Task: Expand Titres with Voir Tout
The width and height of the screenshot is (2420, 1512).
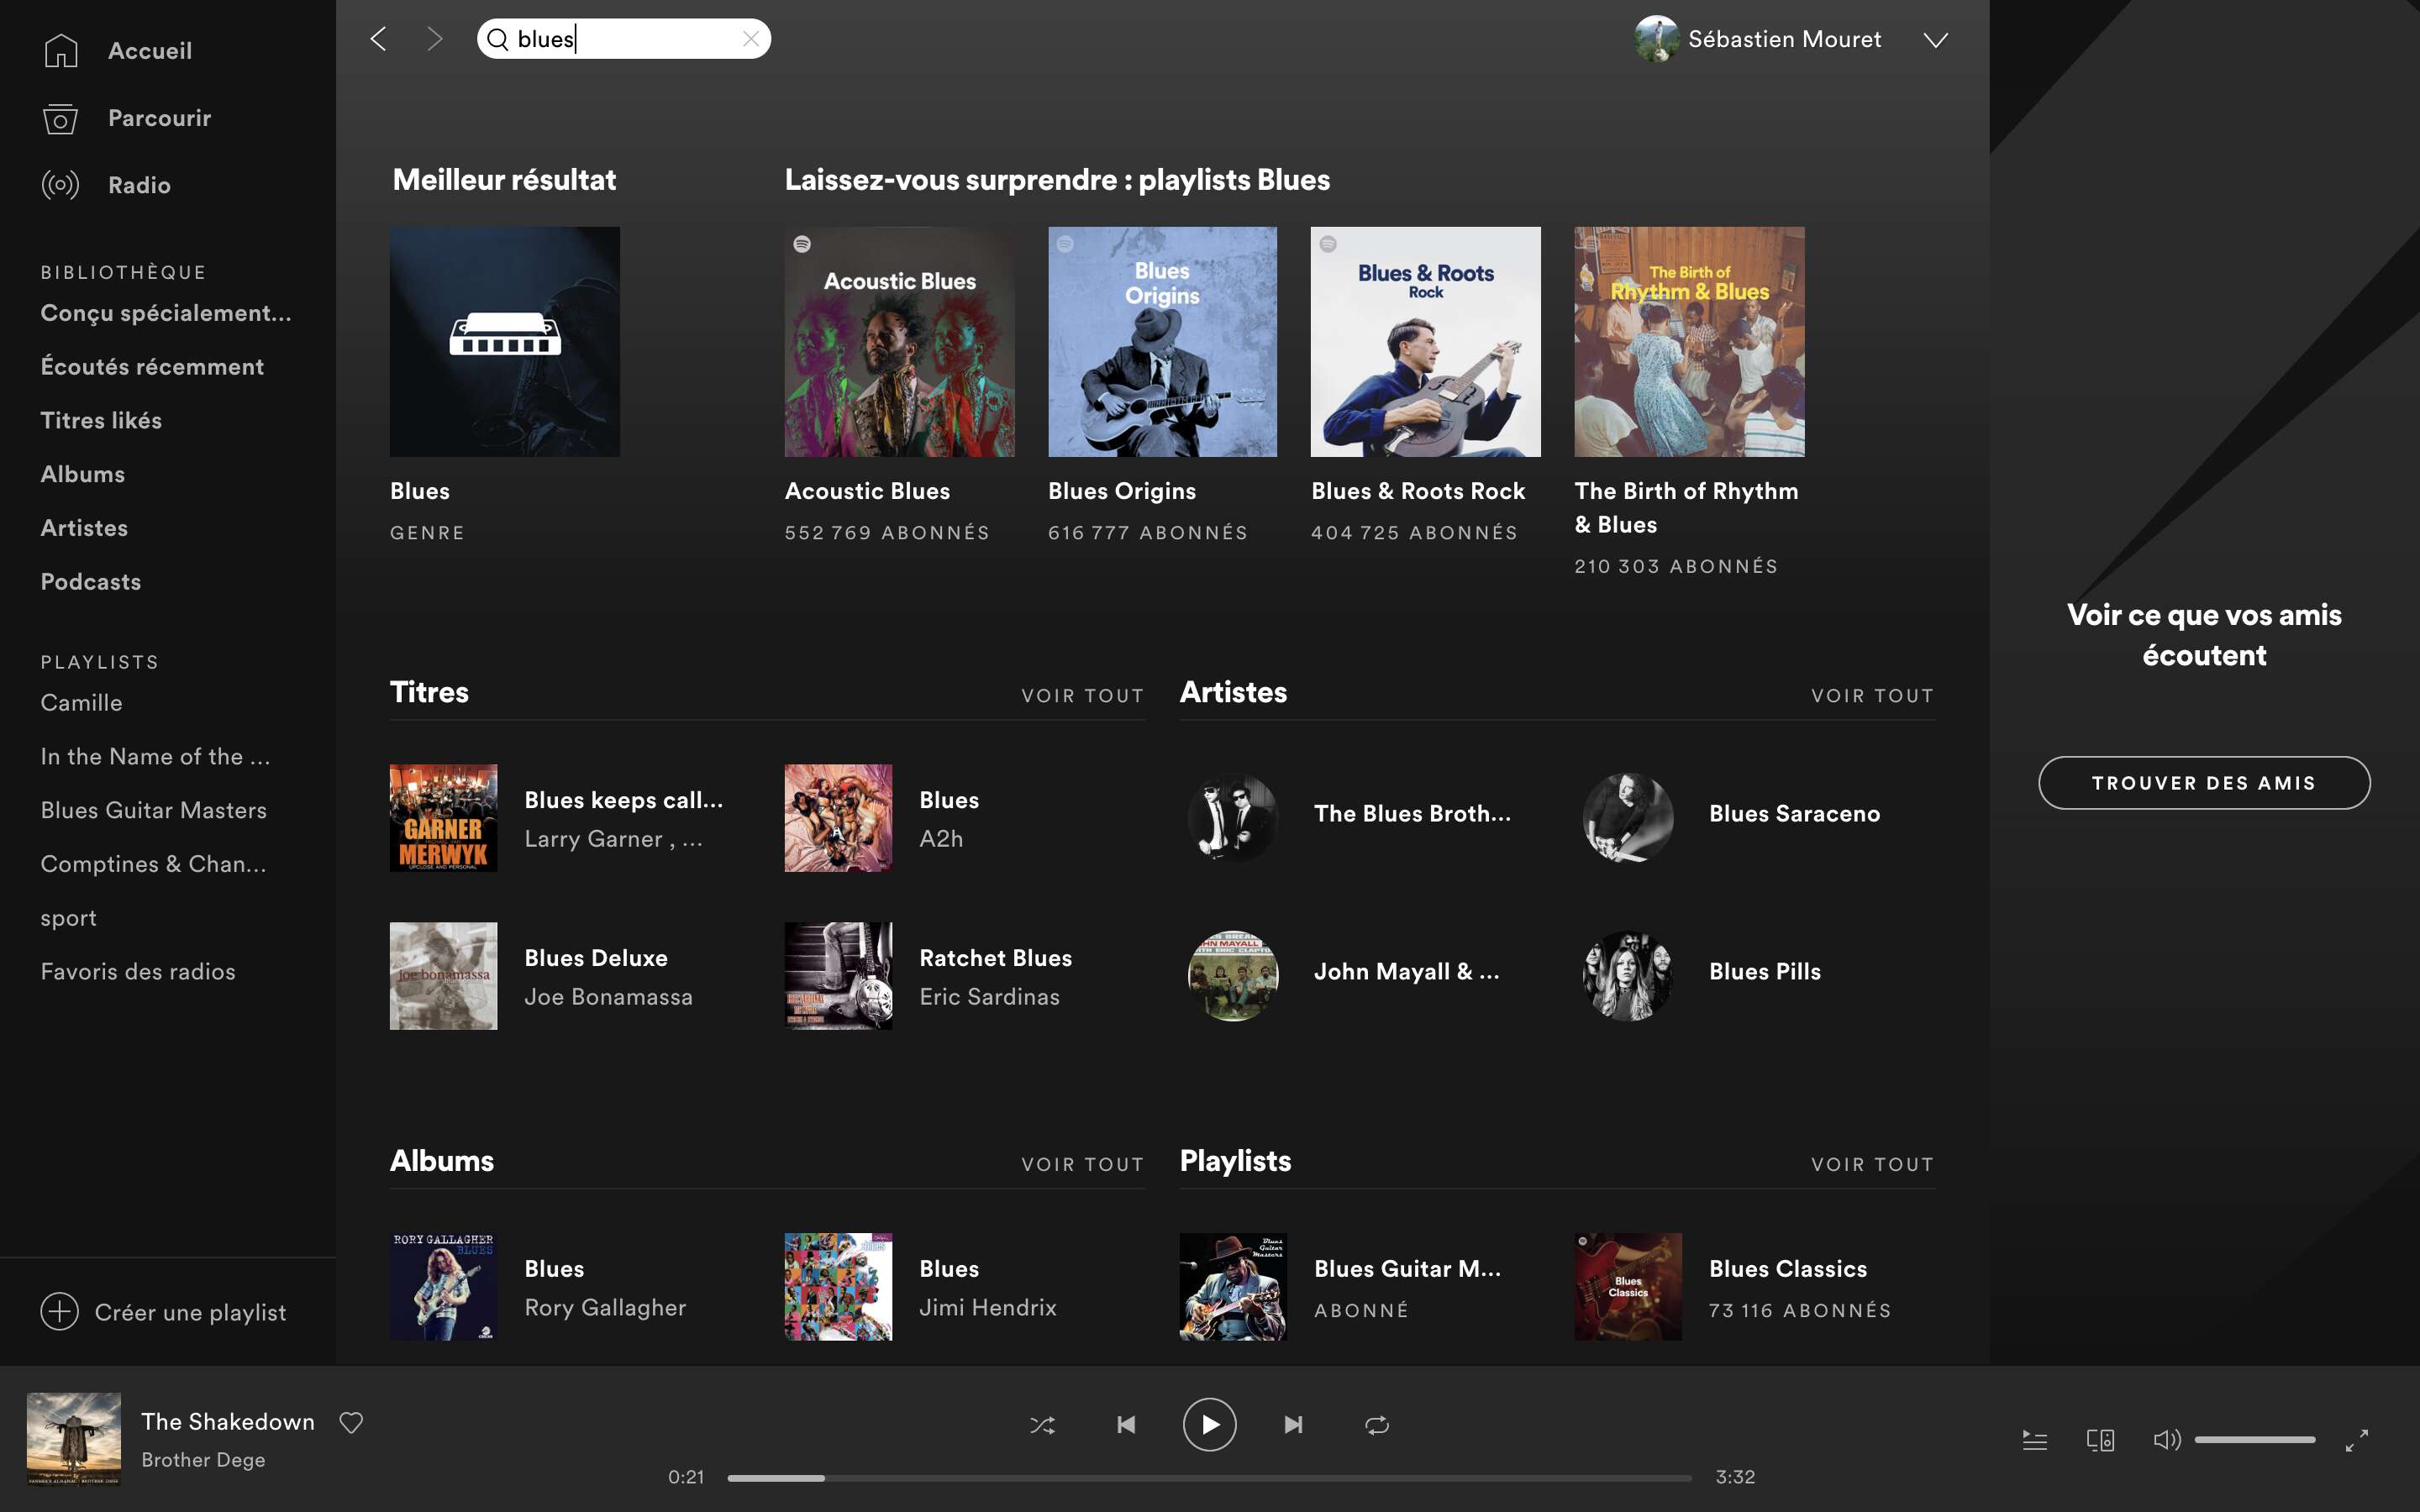Action: click(1082, 696)
